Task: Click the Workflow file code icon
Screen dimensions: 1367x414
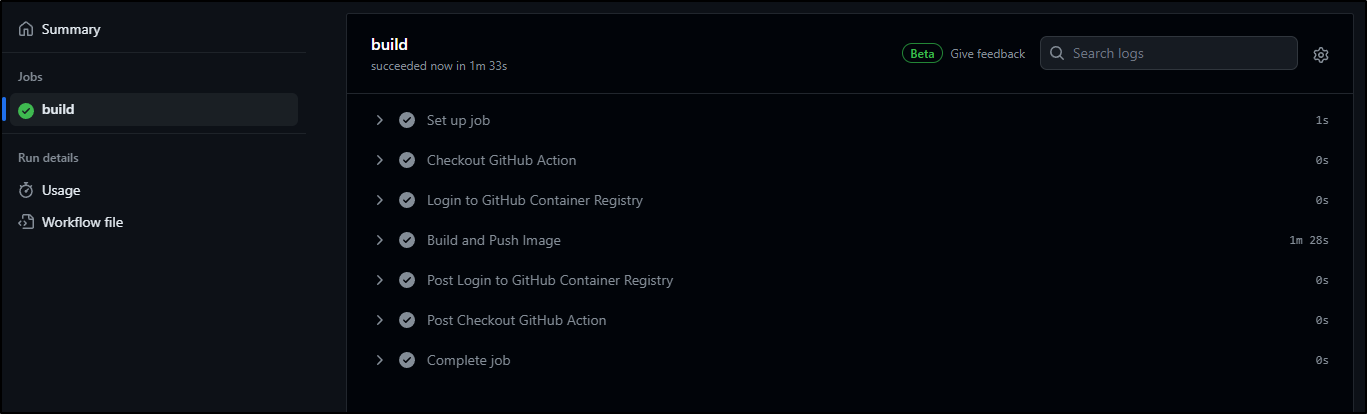Action: coord(26,222)
